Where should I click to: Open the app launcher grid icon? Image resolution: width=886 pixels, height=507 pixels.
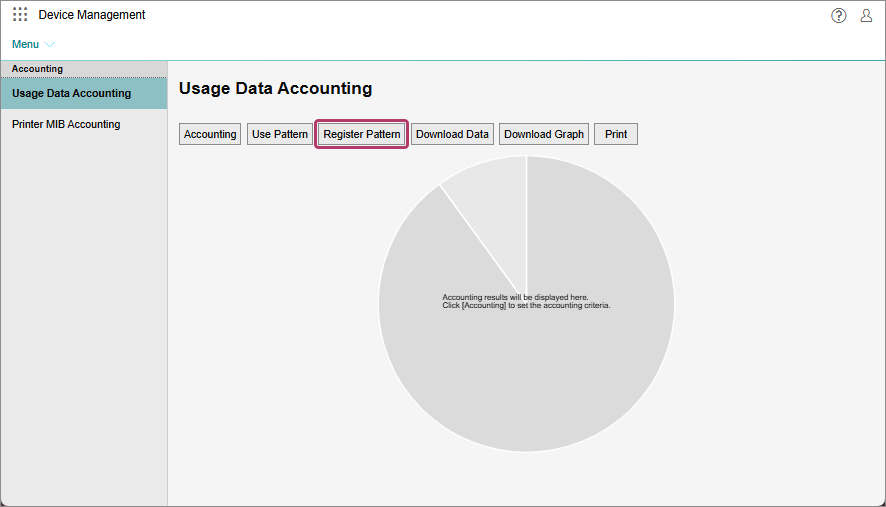[20, 15]
